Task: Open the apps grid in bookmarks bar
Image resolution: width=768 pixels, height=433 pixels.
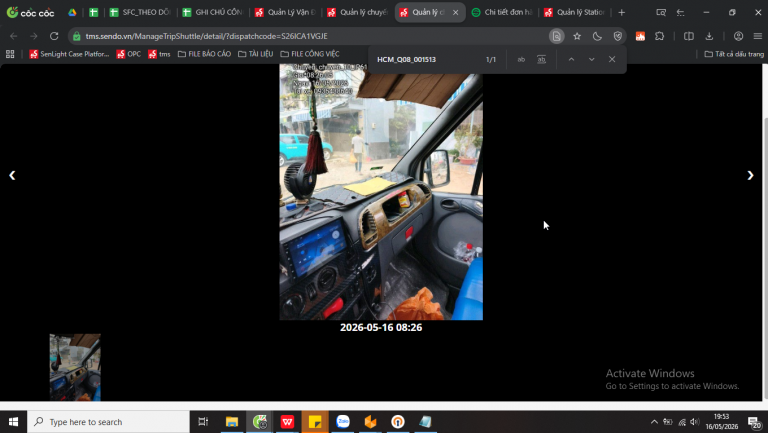Action: [x=10, y=54]
